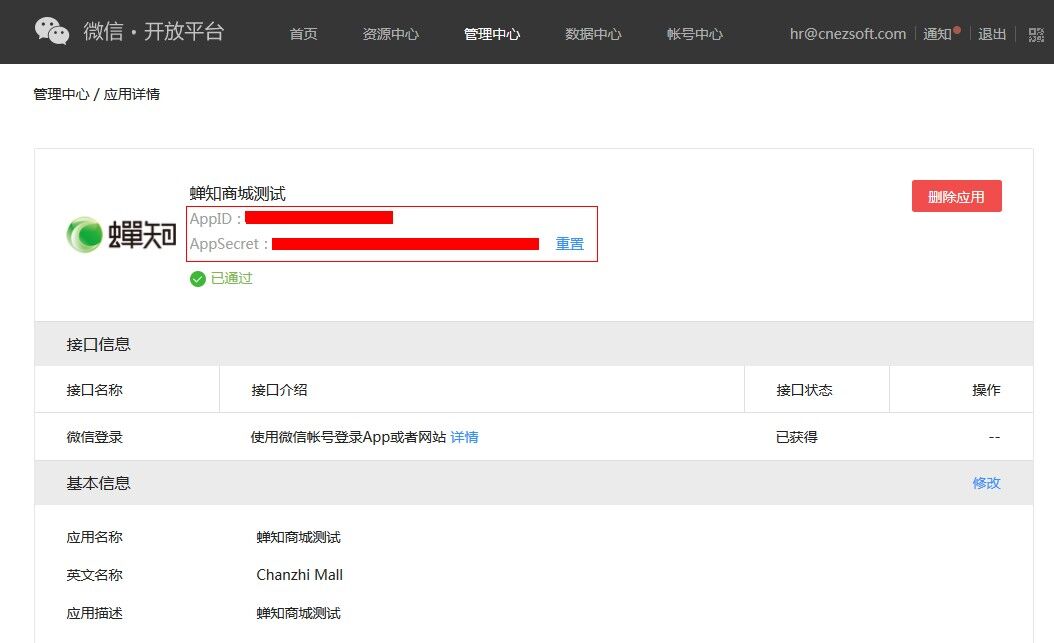Open 通知 notifications in the header
1054x643 pixels.
[938, 34]
